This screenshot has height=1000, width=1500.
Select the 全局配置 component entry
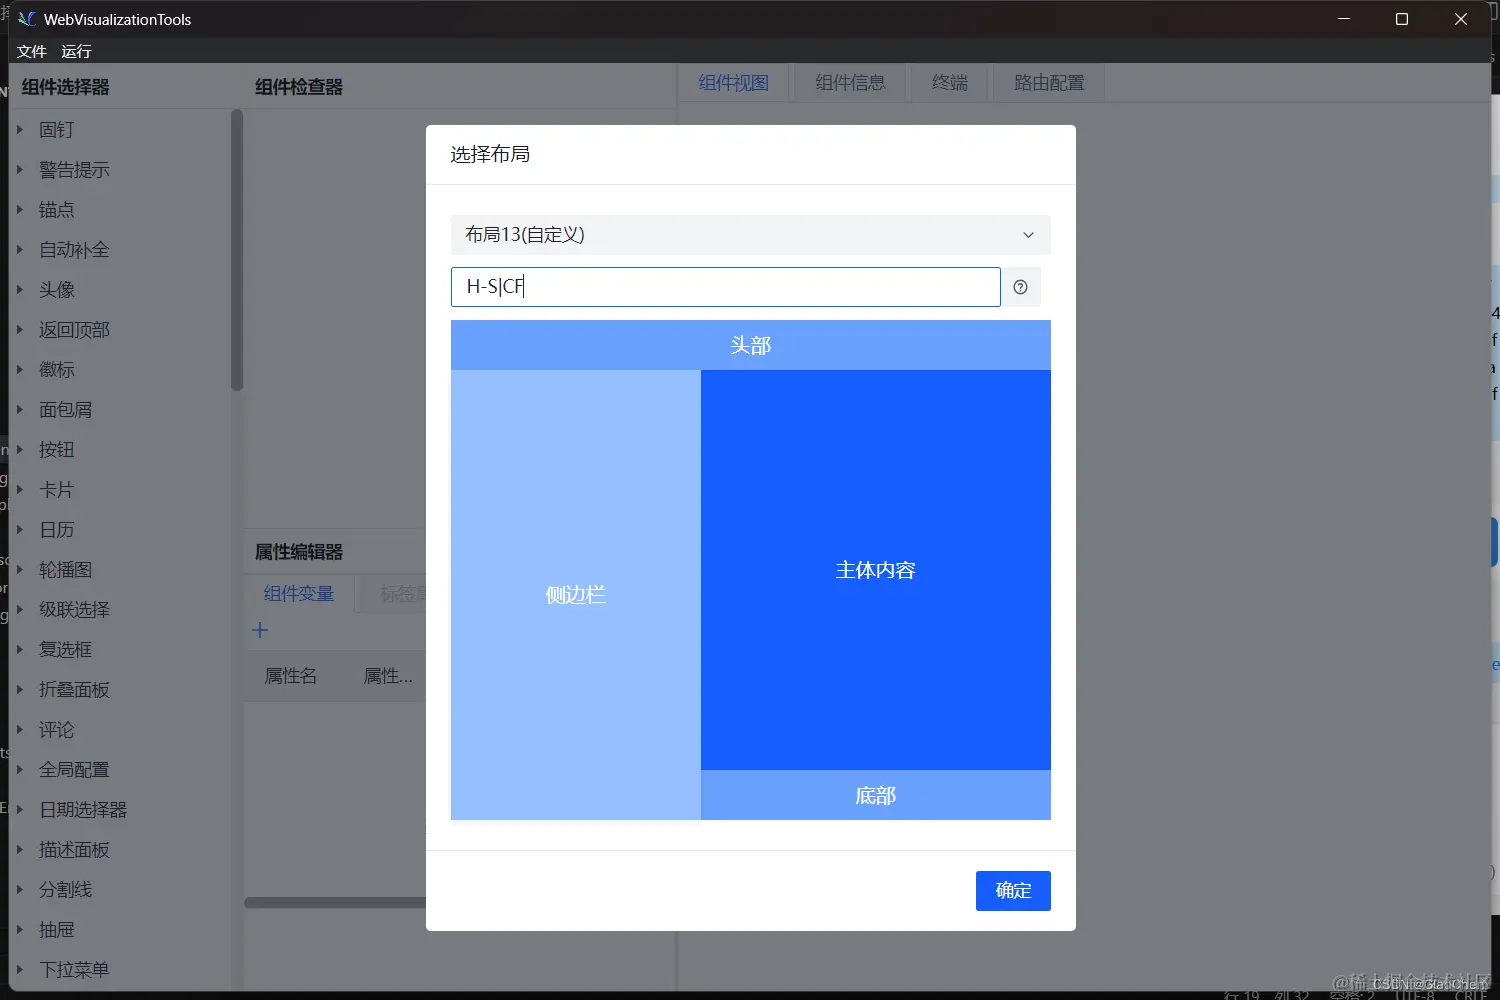(75, 770)
